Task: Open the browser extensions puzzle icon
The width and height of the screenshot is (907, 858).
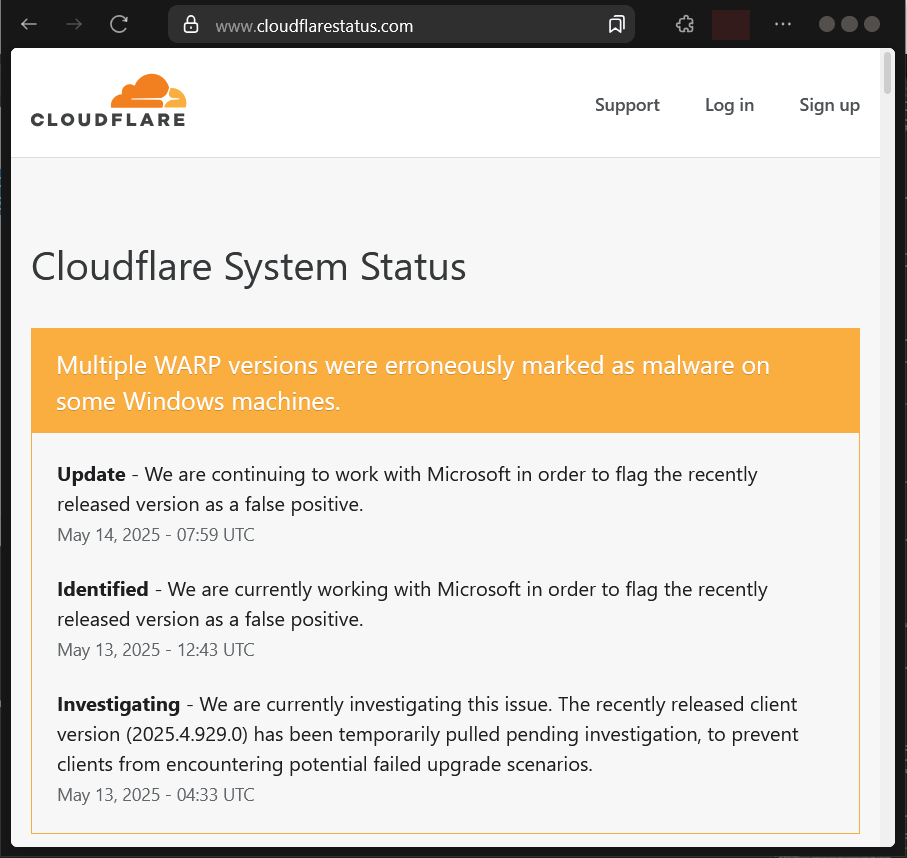Action: [x=685, y=24]
